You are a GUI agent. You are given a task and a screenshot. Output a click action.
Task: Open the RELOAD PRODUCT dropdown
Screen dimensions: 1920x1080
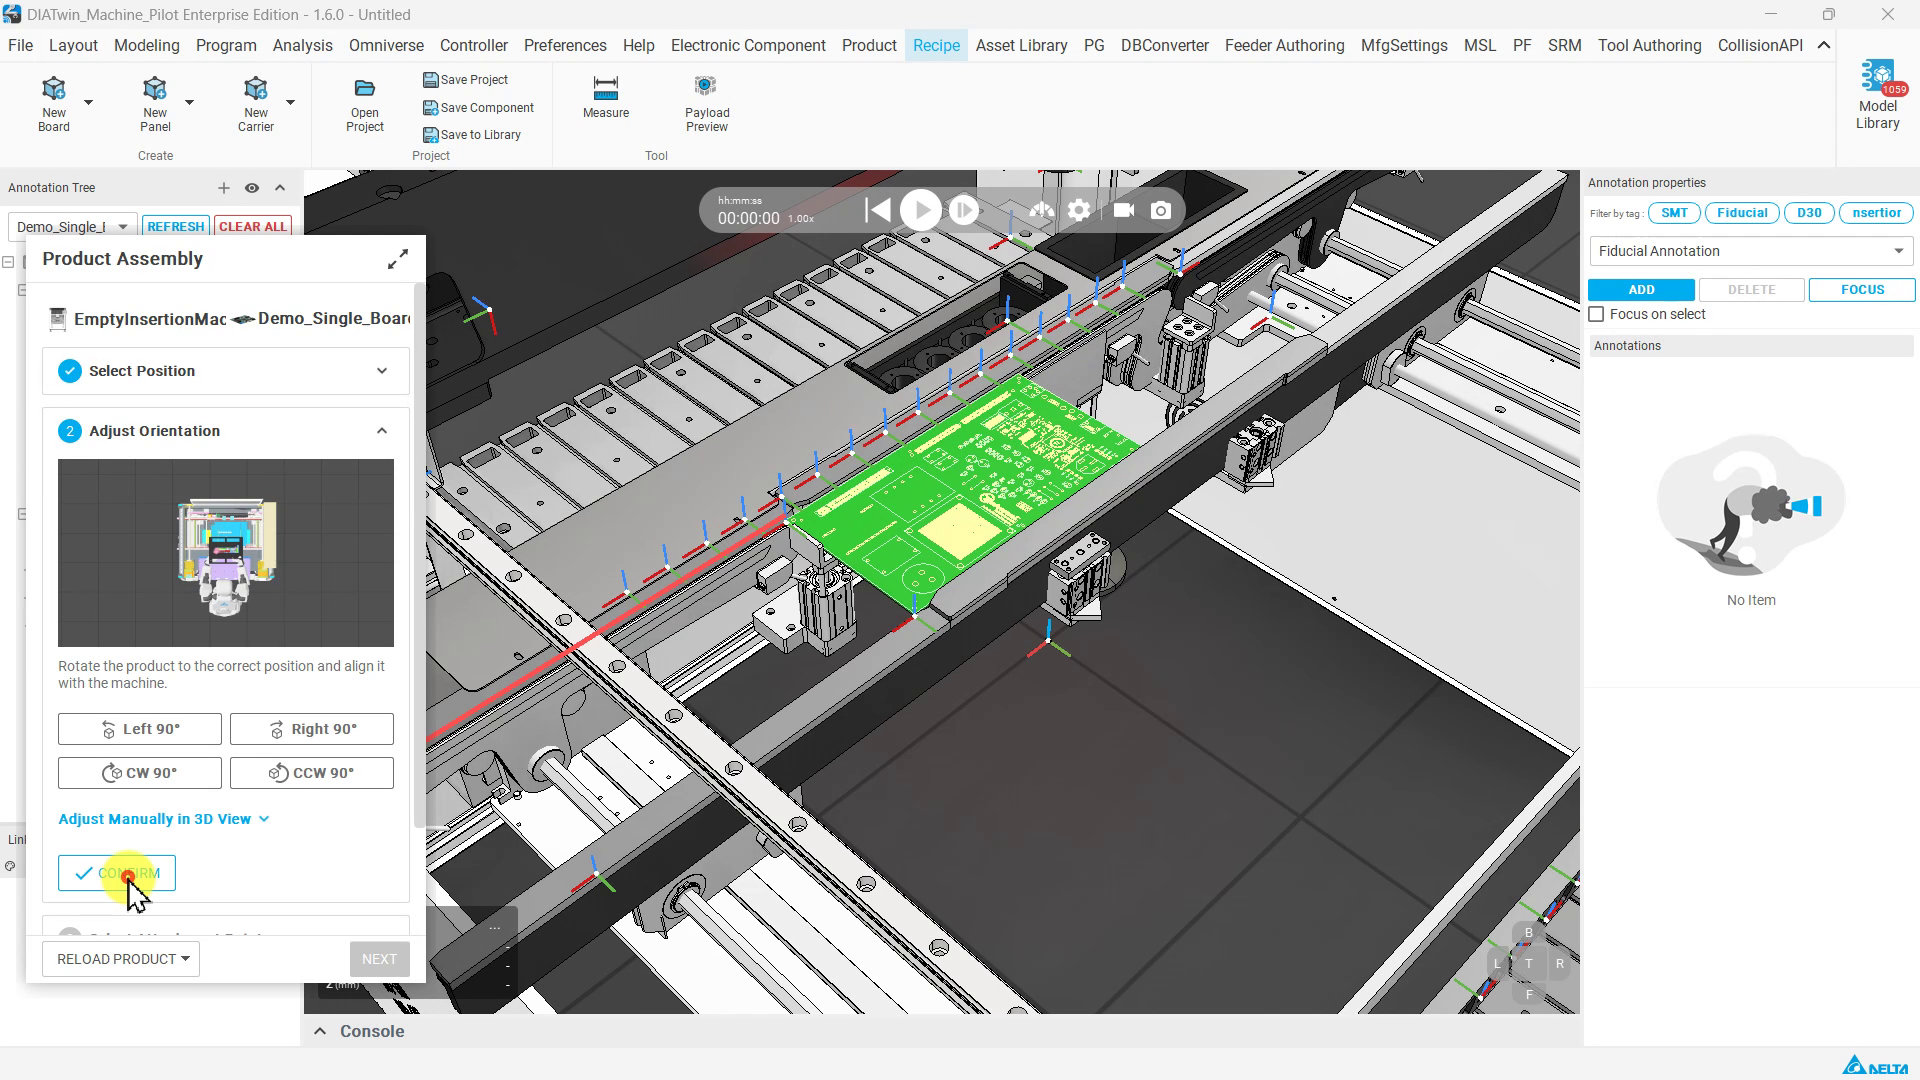click(121, 959)
